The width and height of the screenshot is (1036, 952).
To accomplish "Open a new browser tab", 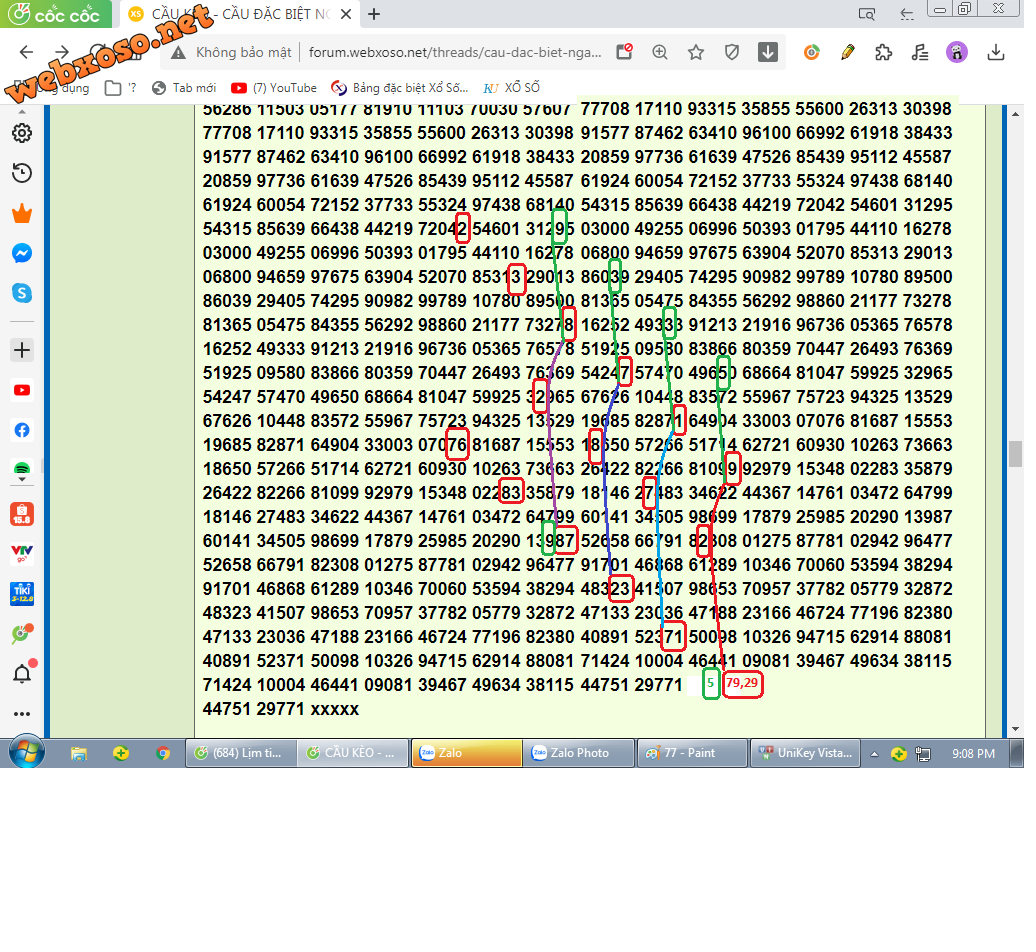I will click(374, 14).
